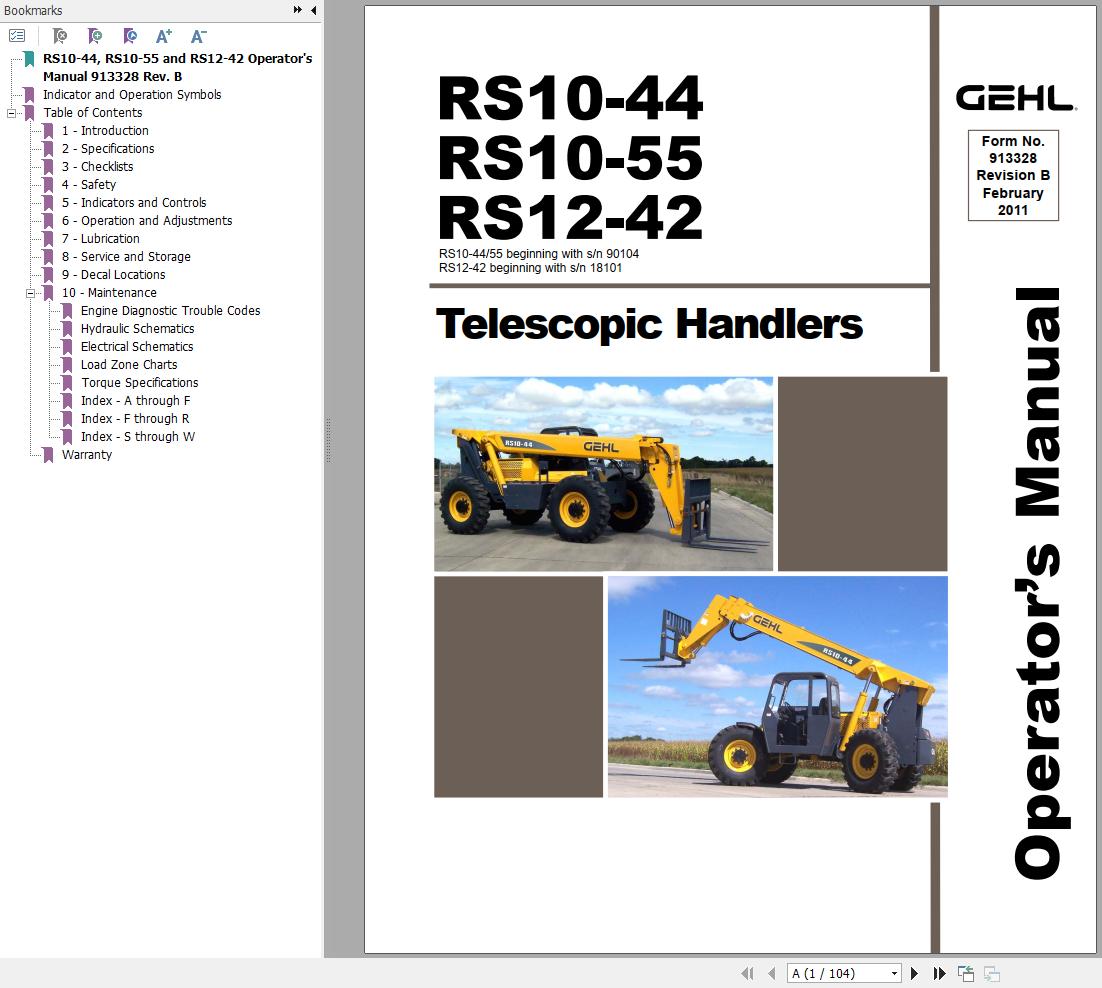
Task: Open the Index - F through R bookmark
Action: pyautogui.click(x=135, y=419)
